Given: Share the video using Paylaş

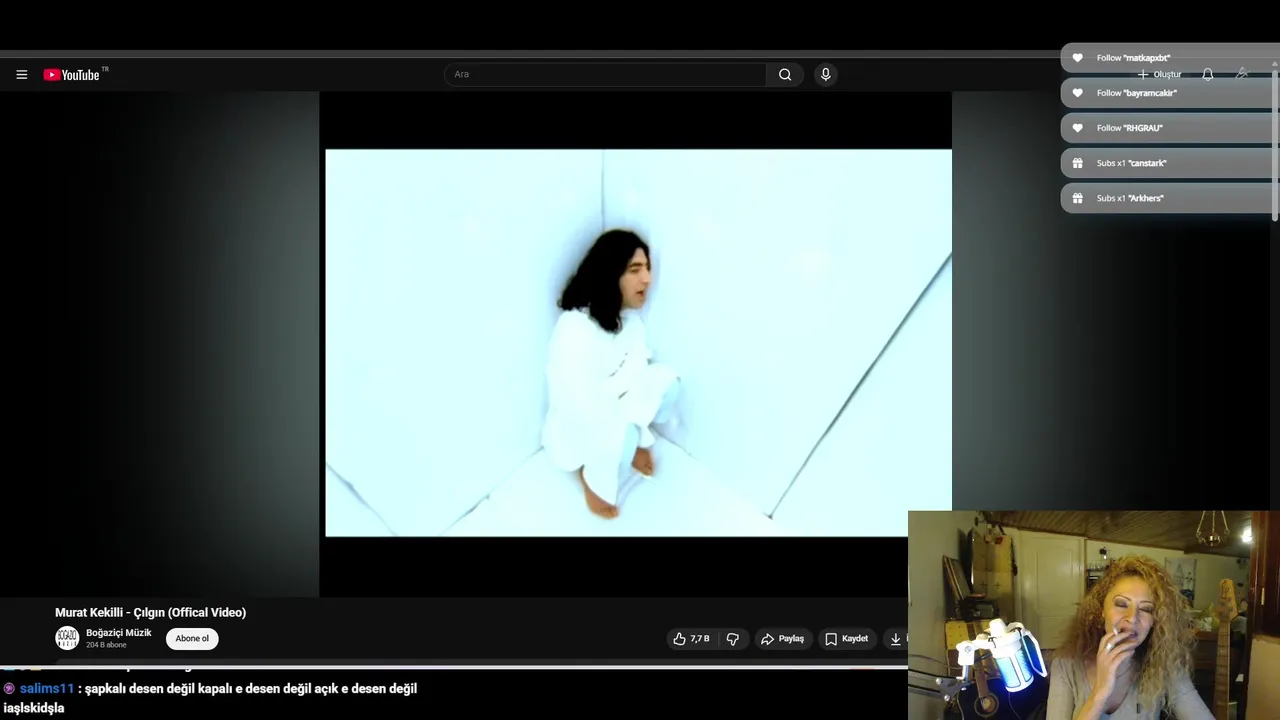Looking at the screenshot, I should pos(782,638).
